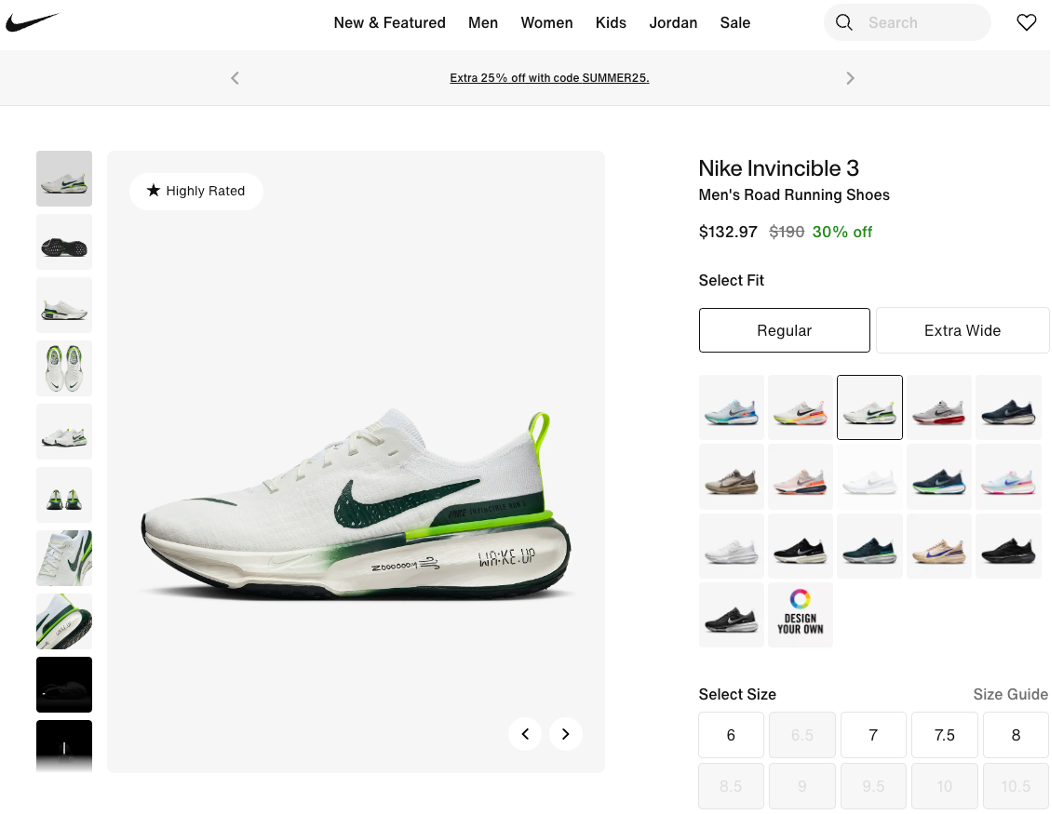Choose the navy with green sole colorway
Viewport: 1052px width, 814px height.
click(939, 476)
